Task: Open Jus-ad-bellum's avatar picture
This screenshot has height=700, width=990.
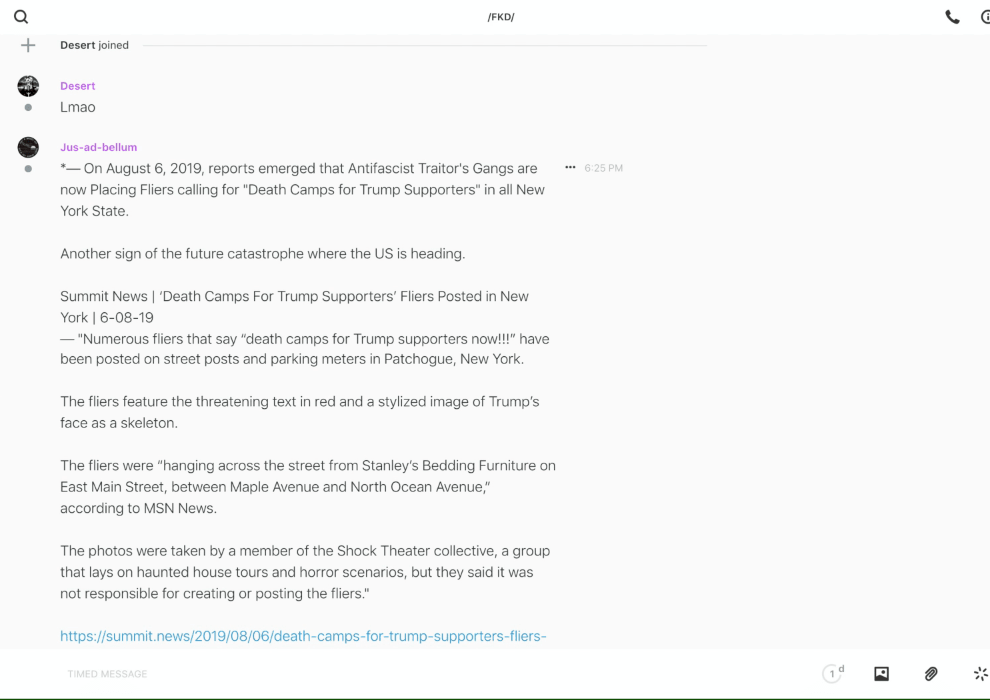Action: tap(28, 147)
